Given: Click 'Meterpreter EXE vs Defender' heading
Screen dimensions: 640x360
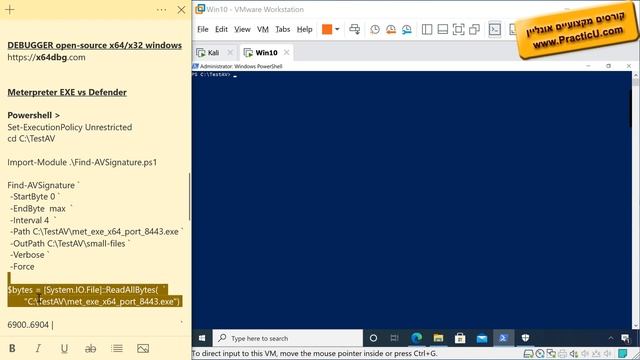Looking at the screenshot, I should pyautogui.click(x=67, y=92).
